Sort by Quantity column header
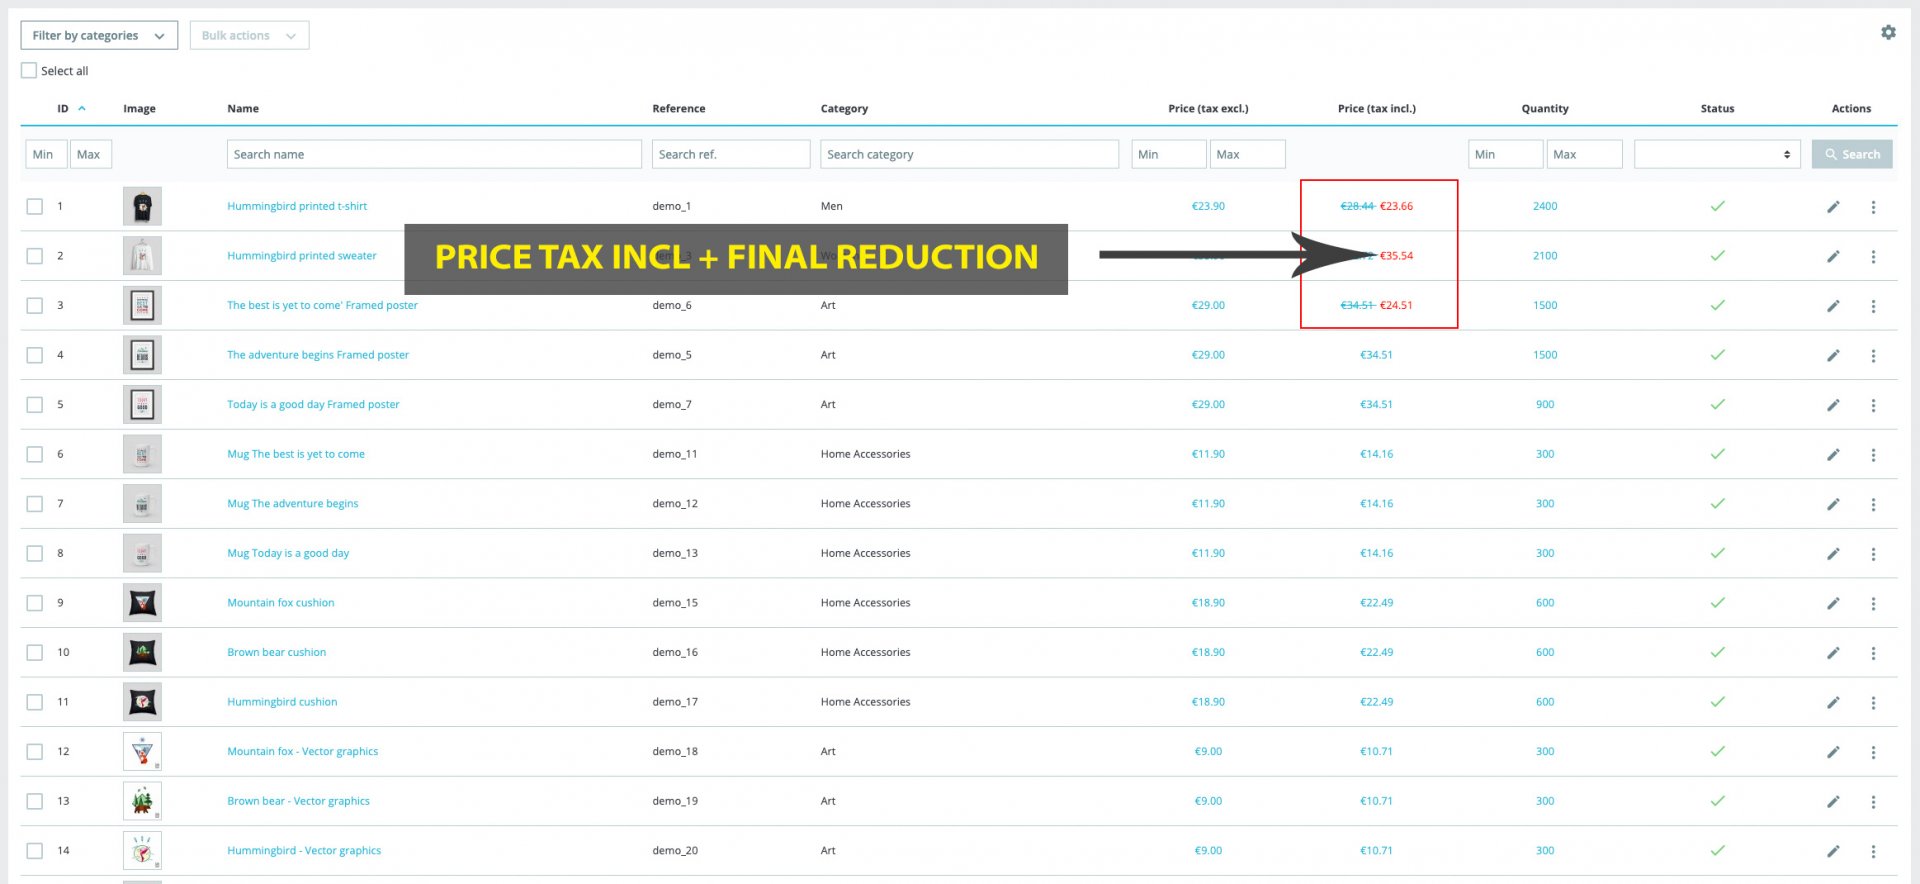This screenshot has width=1920, height=884. point(1545,109)
